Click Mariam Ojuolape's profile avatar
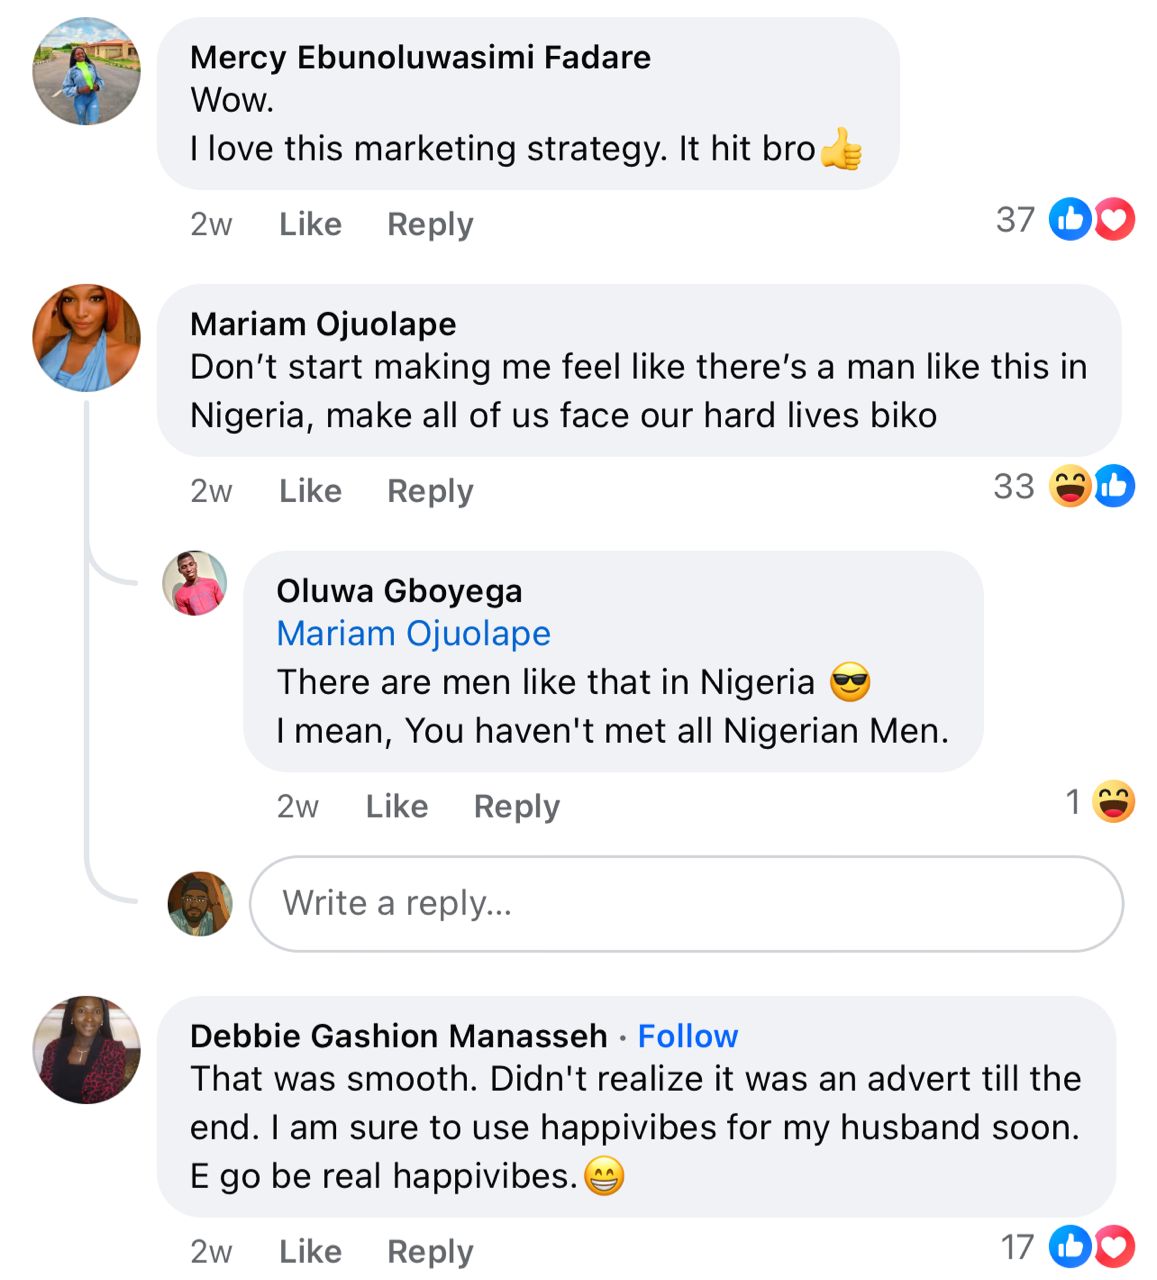 pos(87,338)
